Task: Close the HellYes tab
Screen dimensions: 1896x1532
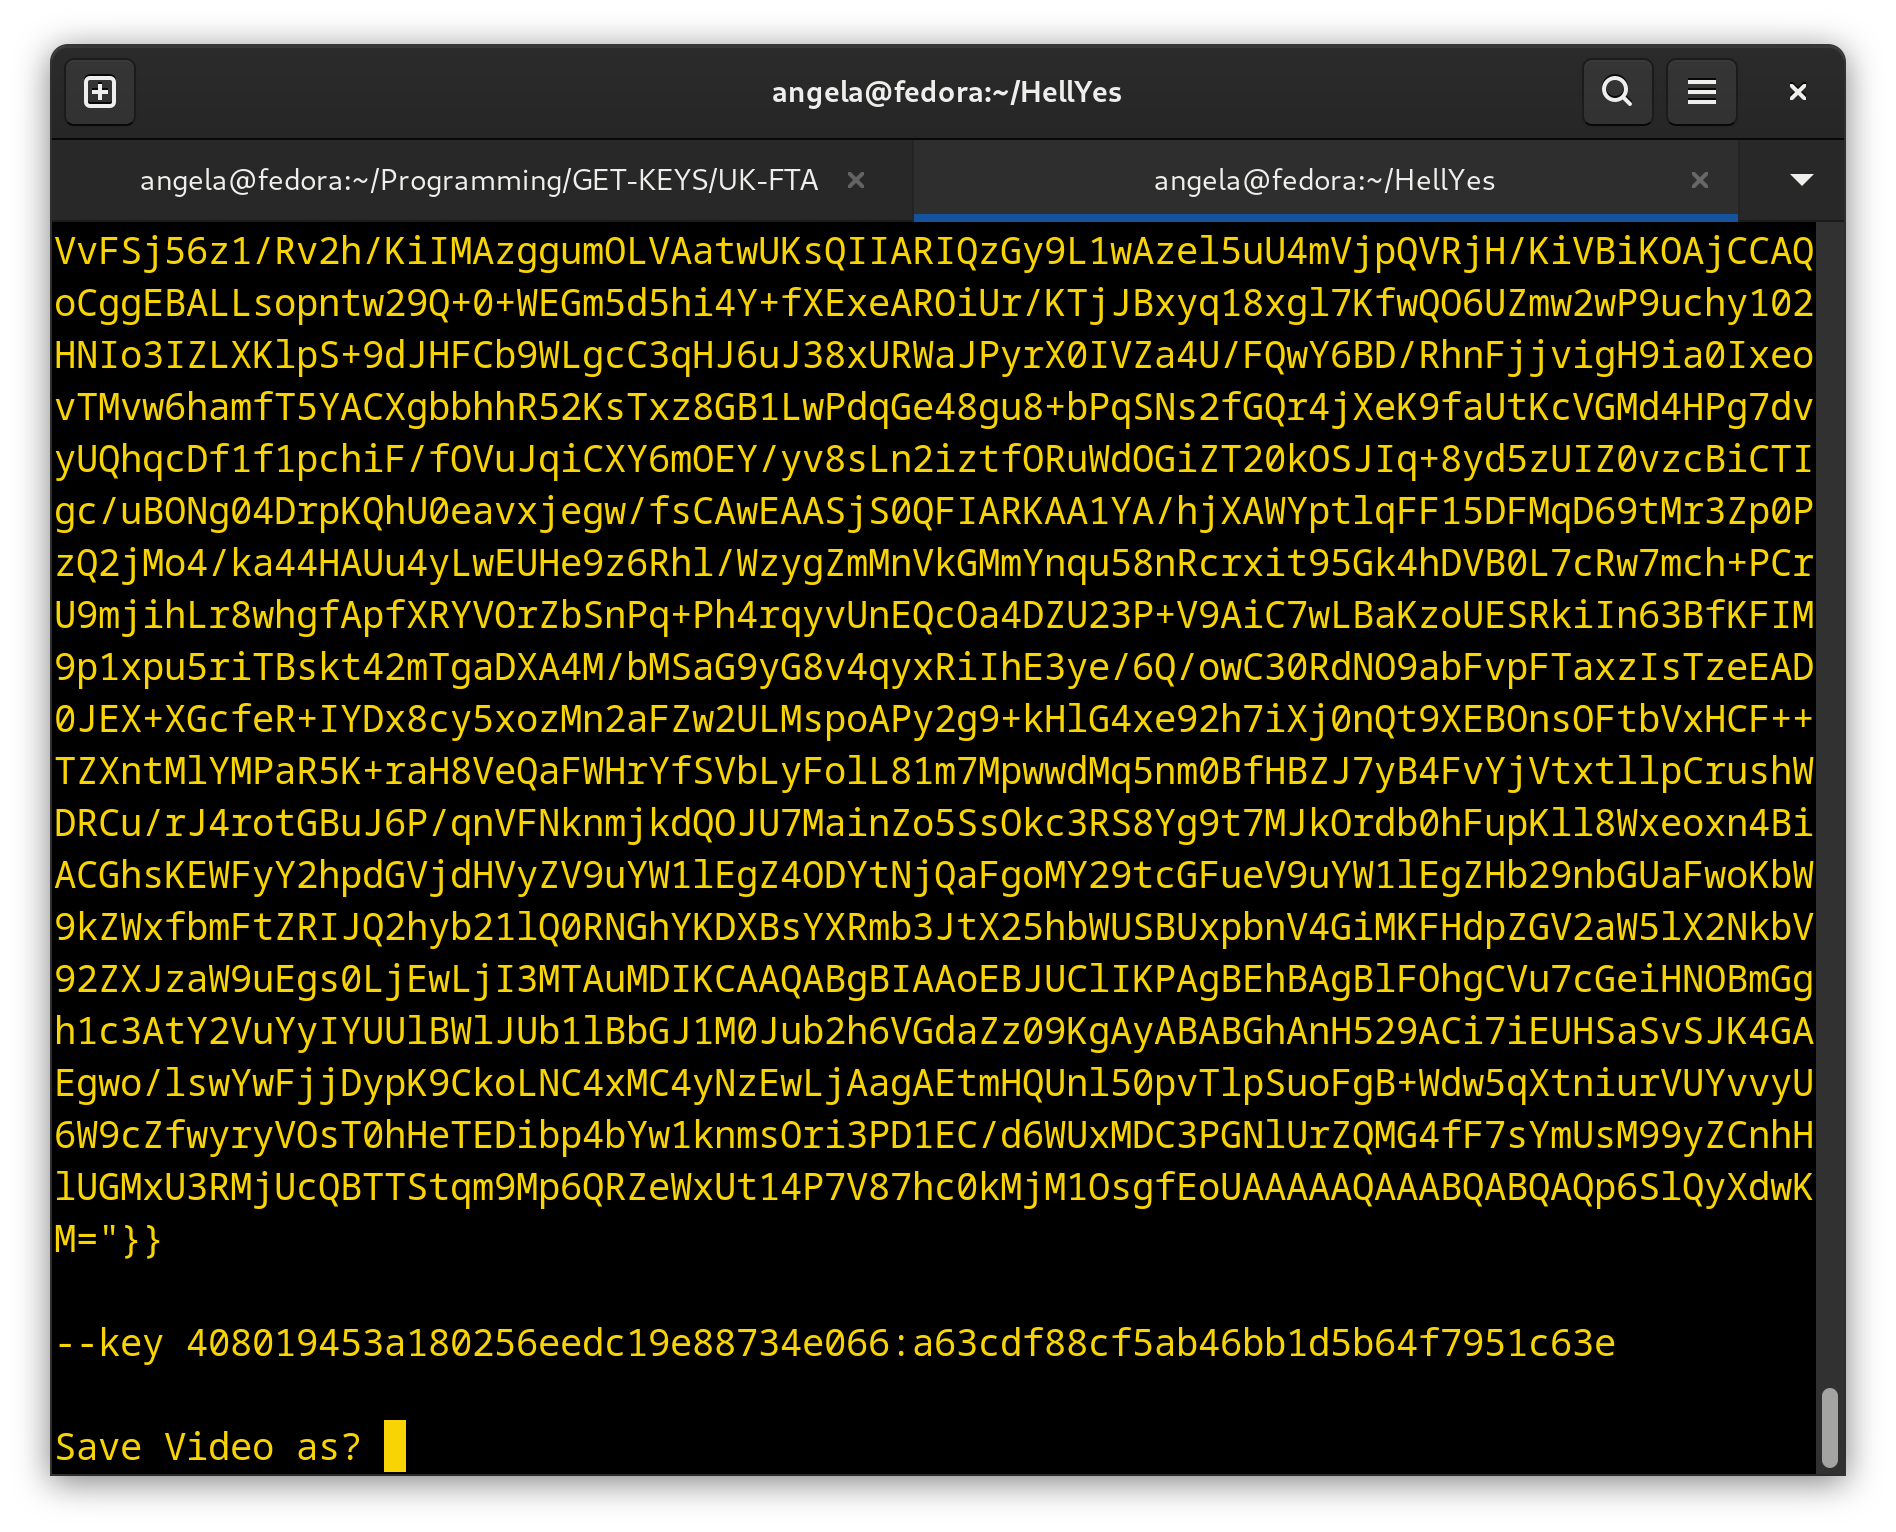Action: pos(1699,180)
